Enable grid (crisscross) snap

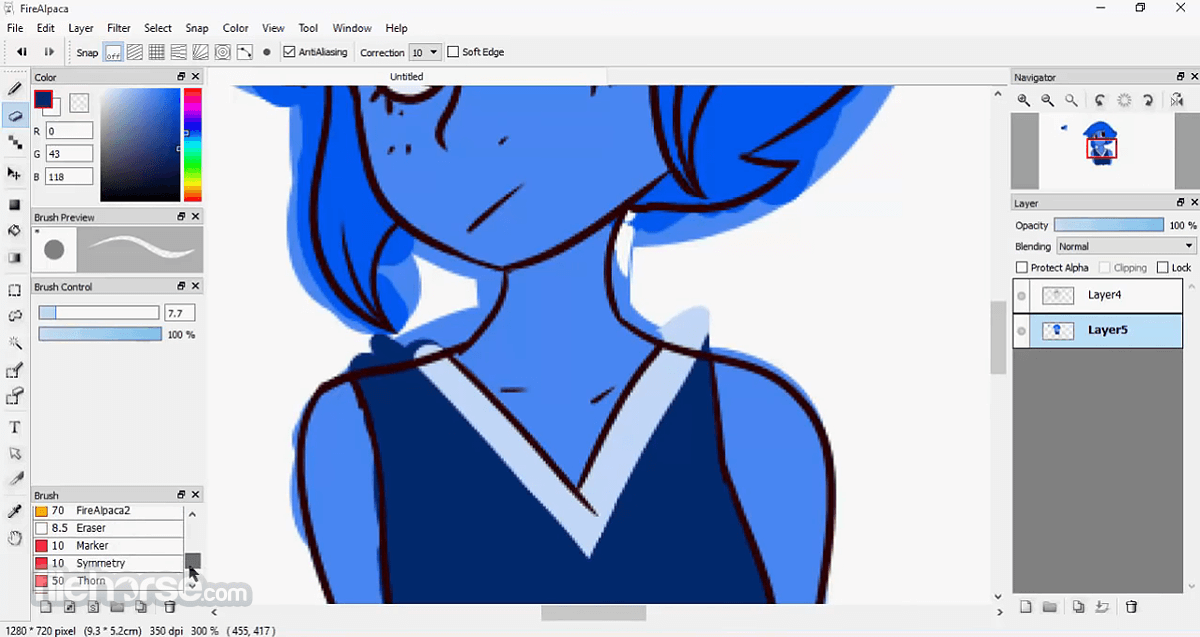point(157,52)
